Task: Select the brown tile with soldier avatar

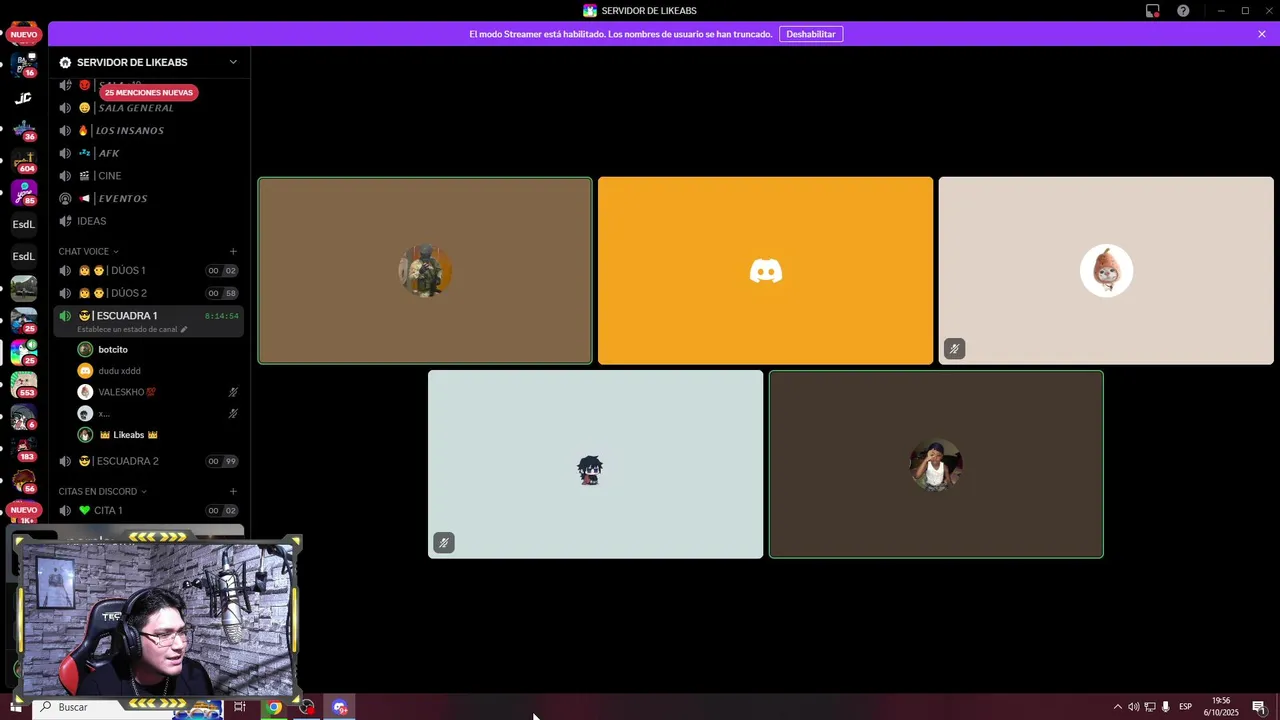Action: (x=425, y=271)
